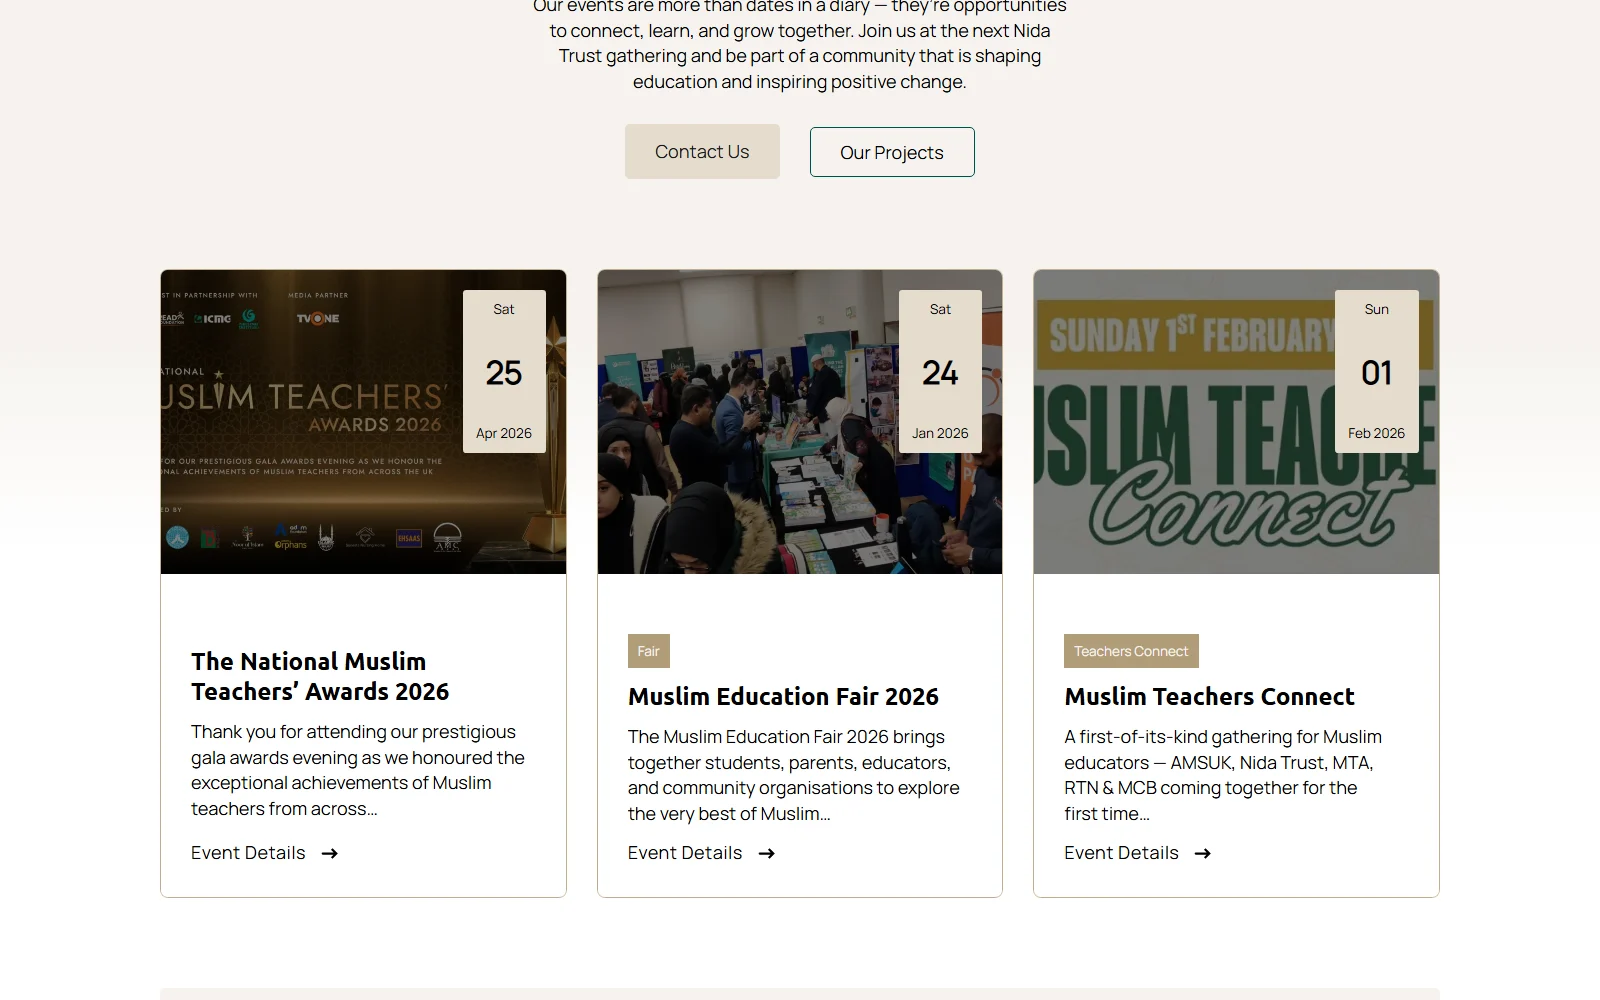Open the Muslim Education Fair 2026 title
Screen dimensions: 1600x1000
783,696
